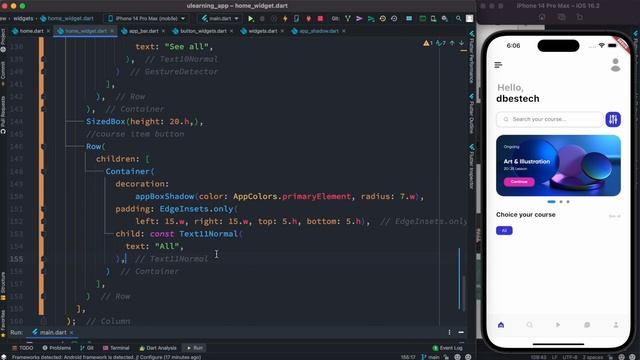Open the Structure side panel

click(x=3, y=286)
